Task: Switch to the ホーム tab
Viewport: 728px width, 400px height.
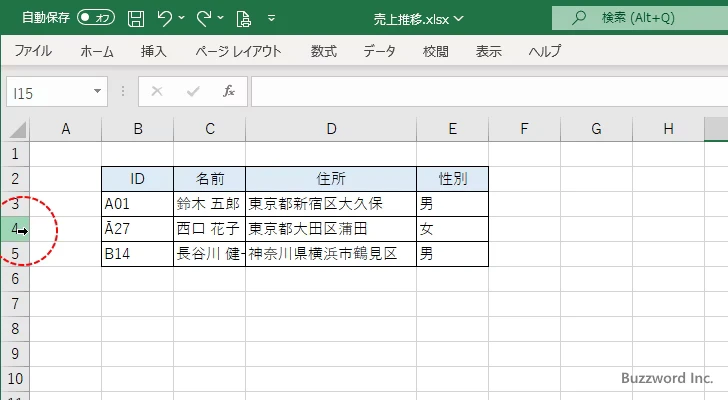Action: click(97, 51)
